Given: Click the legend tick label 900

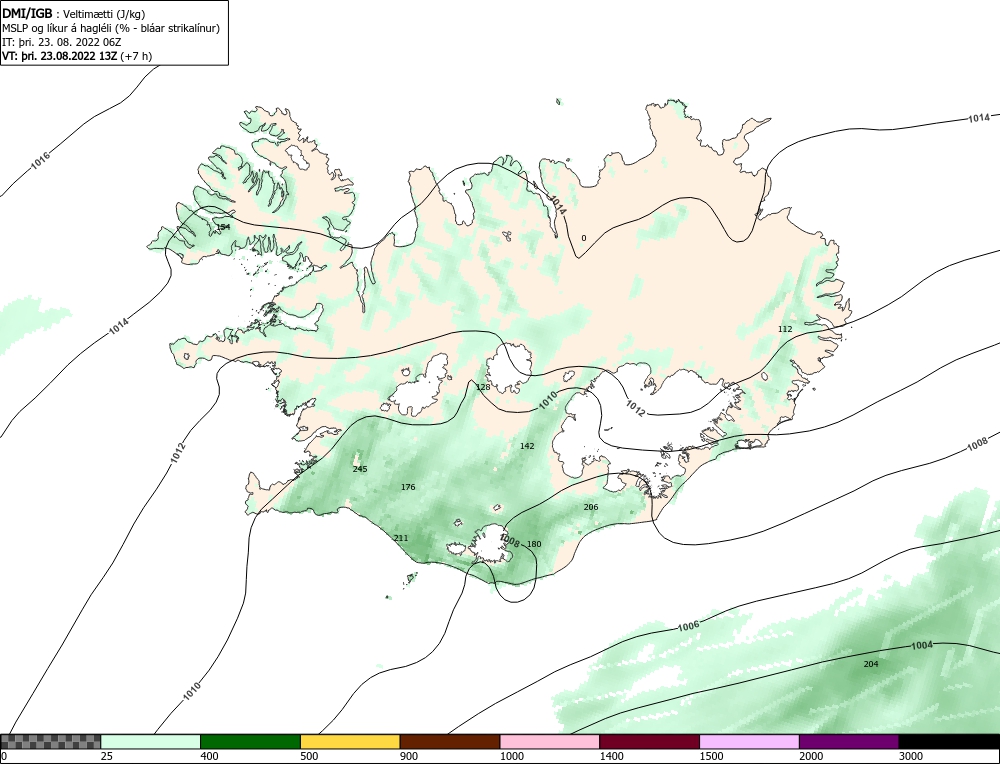Looking at the screenshot, I should [x=409, y=756].
